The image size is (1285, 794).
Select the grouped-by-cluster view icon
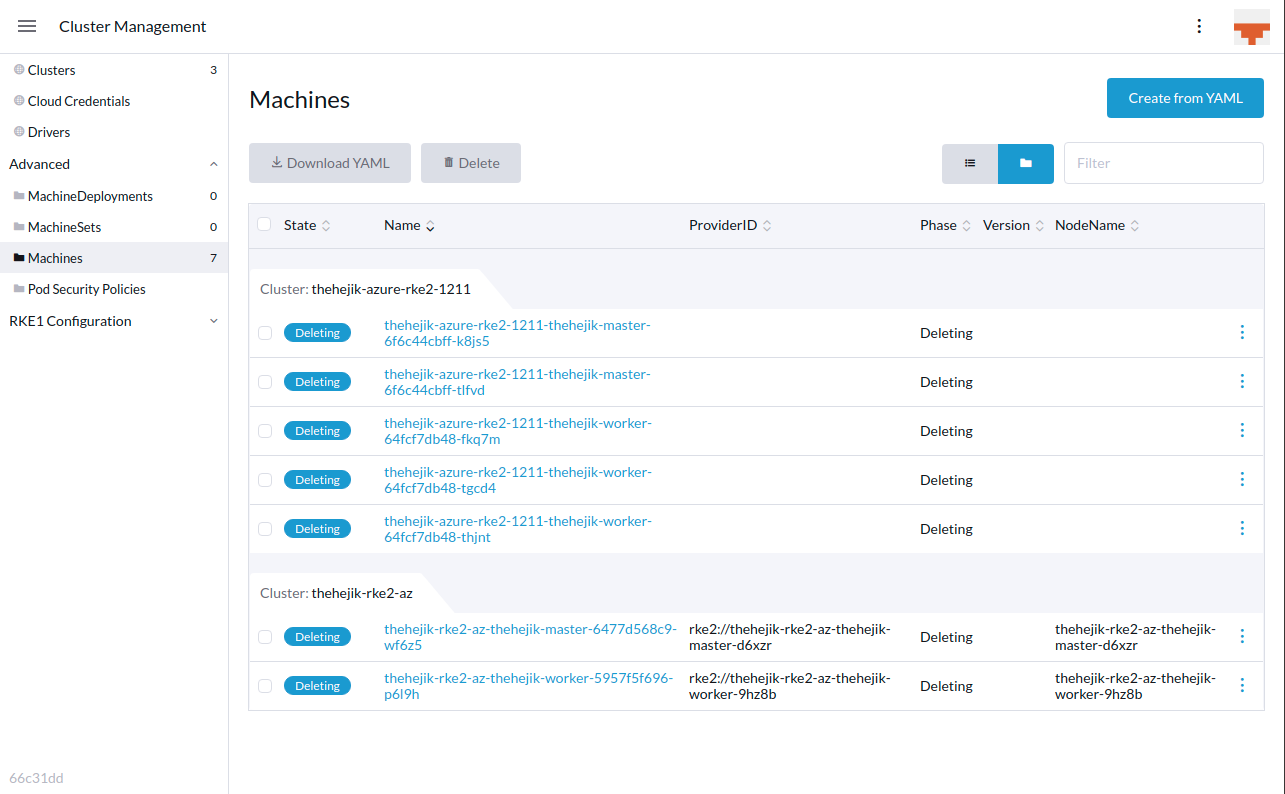click(x=1026, y=162)
